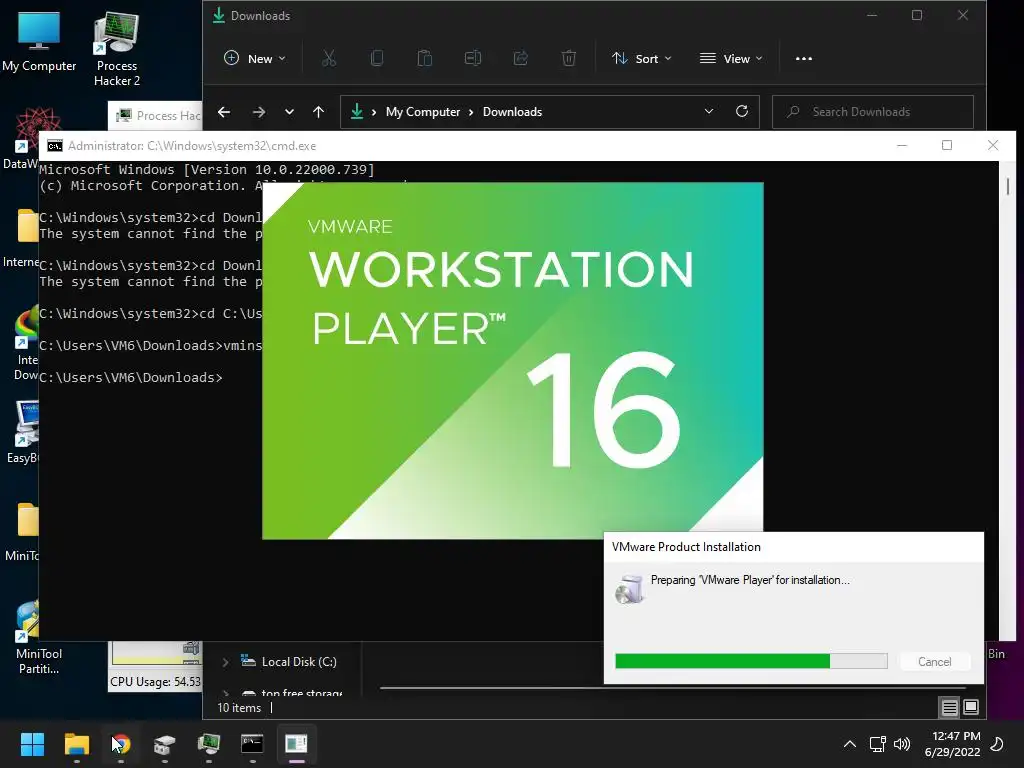Click the Paste icon in Downloads toolbar
Image resolution: width=1024 pixels, height=768 pixels.
(424, 58)
